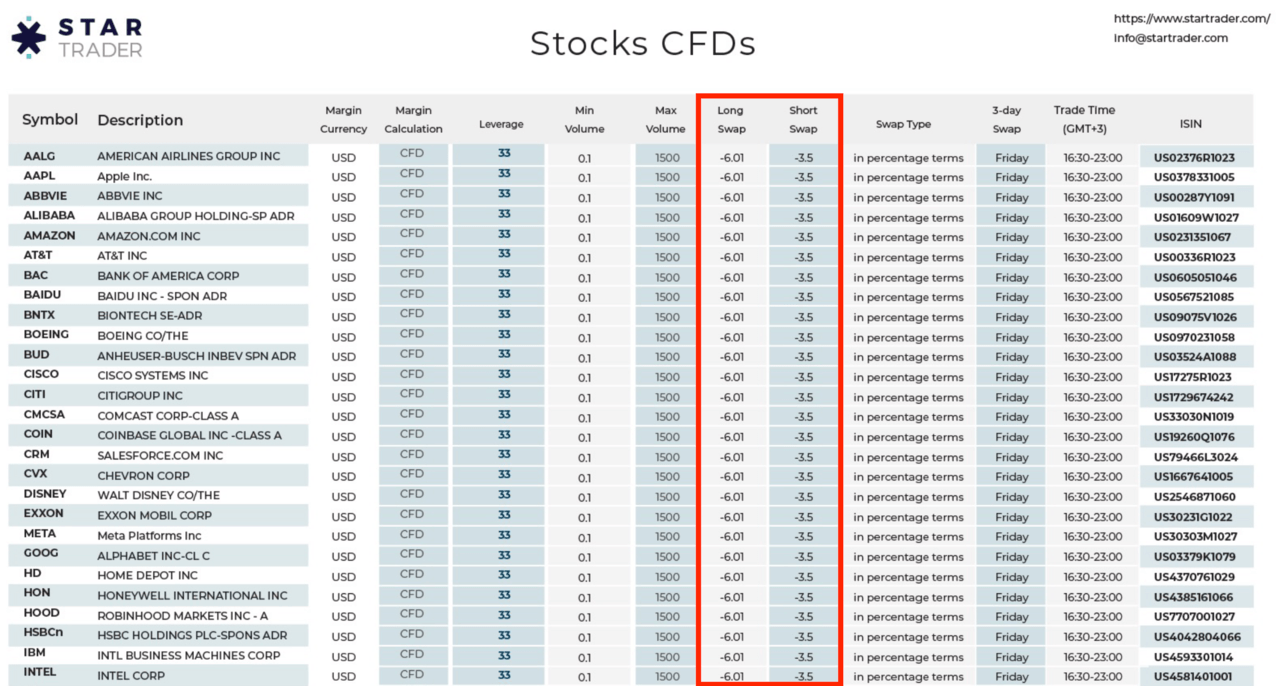Screen dimensions: 1280x686
Task: Select the Long Swap column header
Action: point(731,119)
